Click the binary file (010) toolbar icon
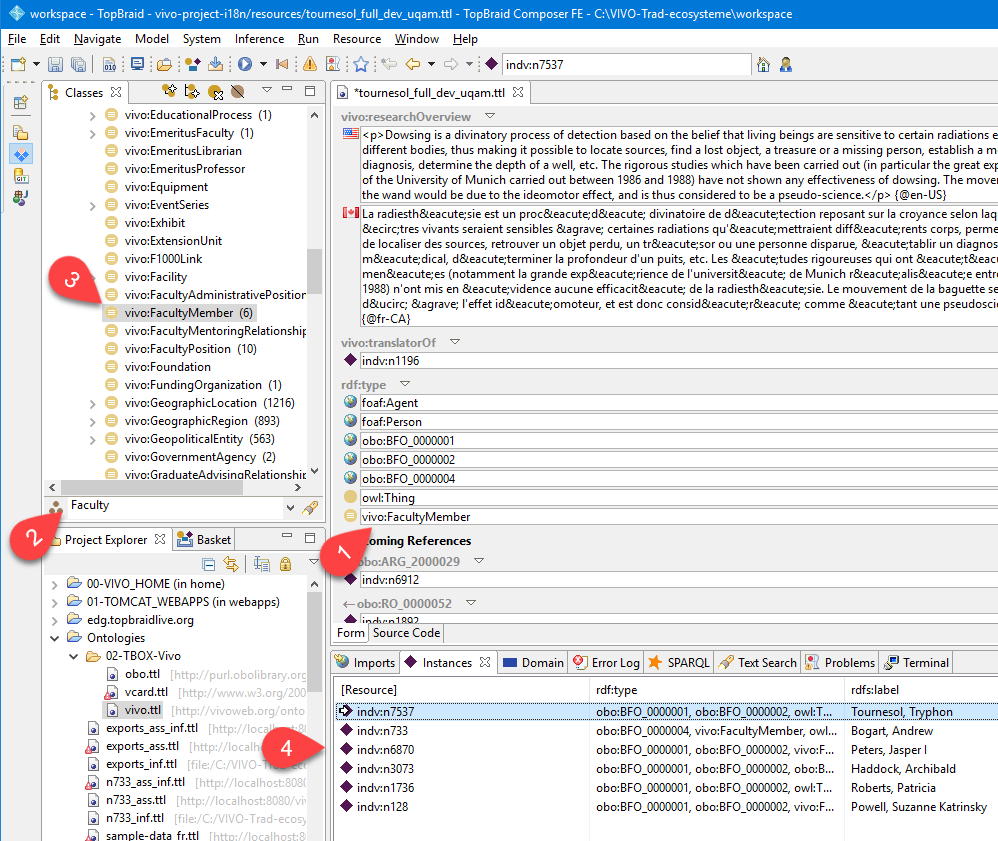Screen dimensions: 998x841 (109, 64)
